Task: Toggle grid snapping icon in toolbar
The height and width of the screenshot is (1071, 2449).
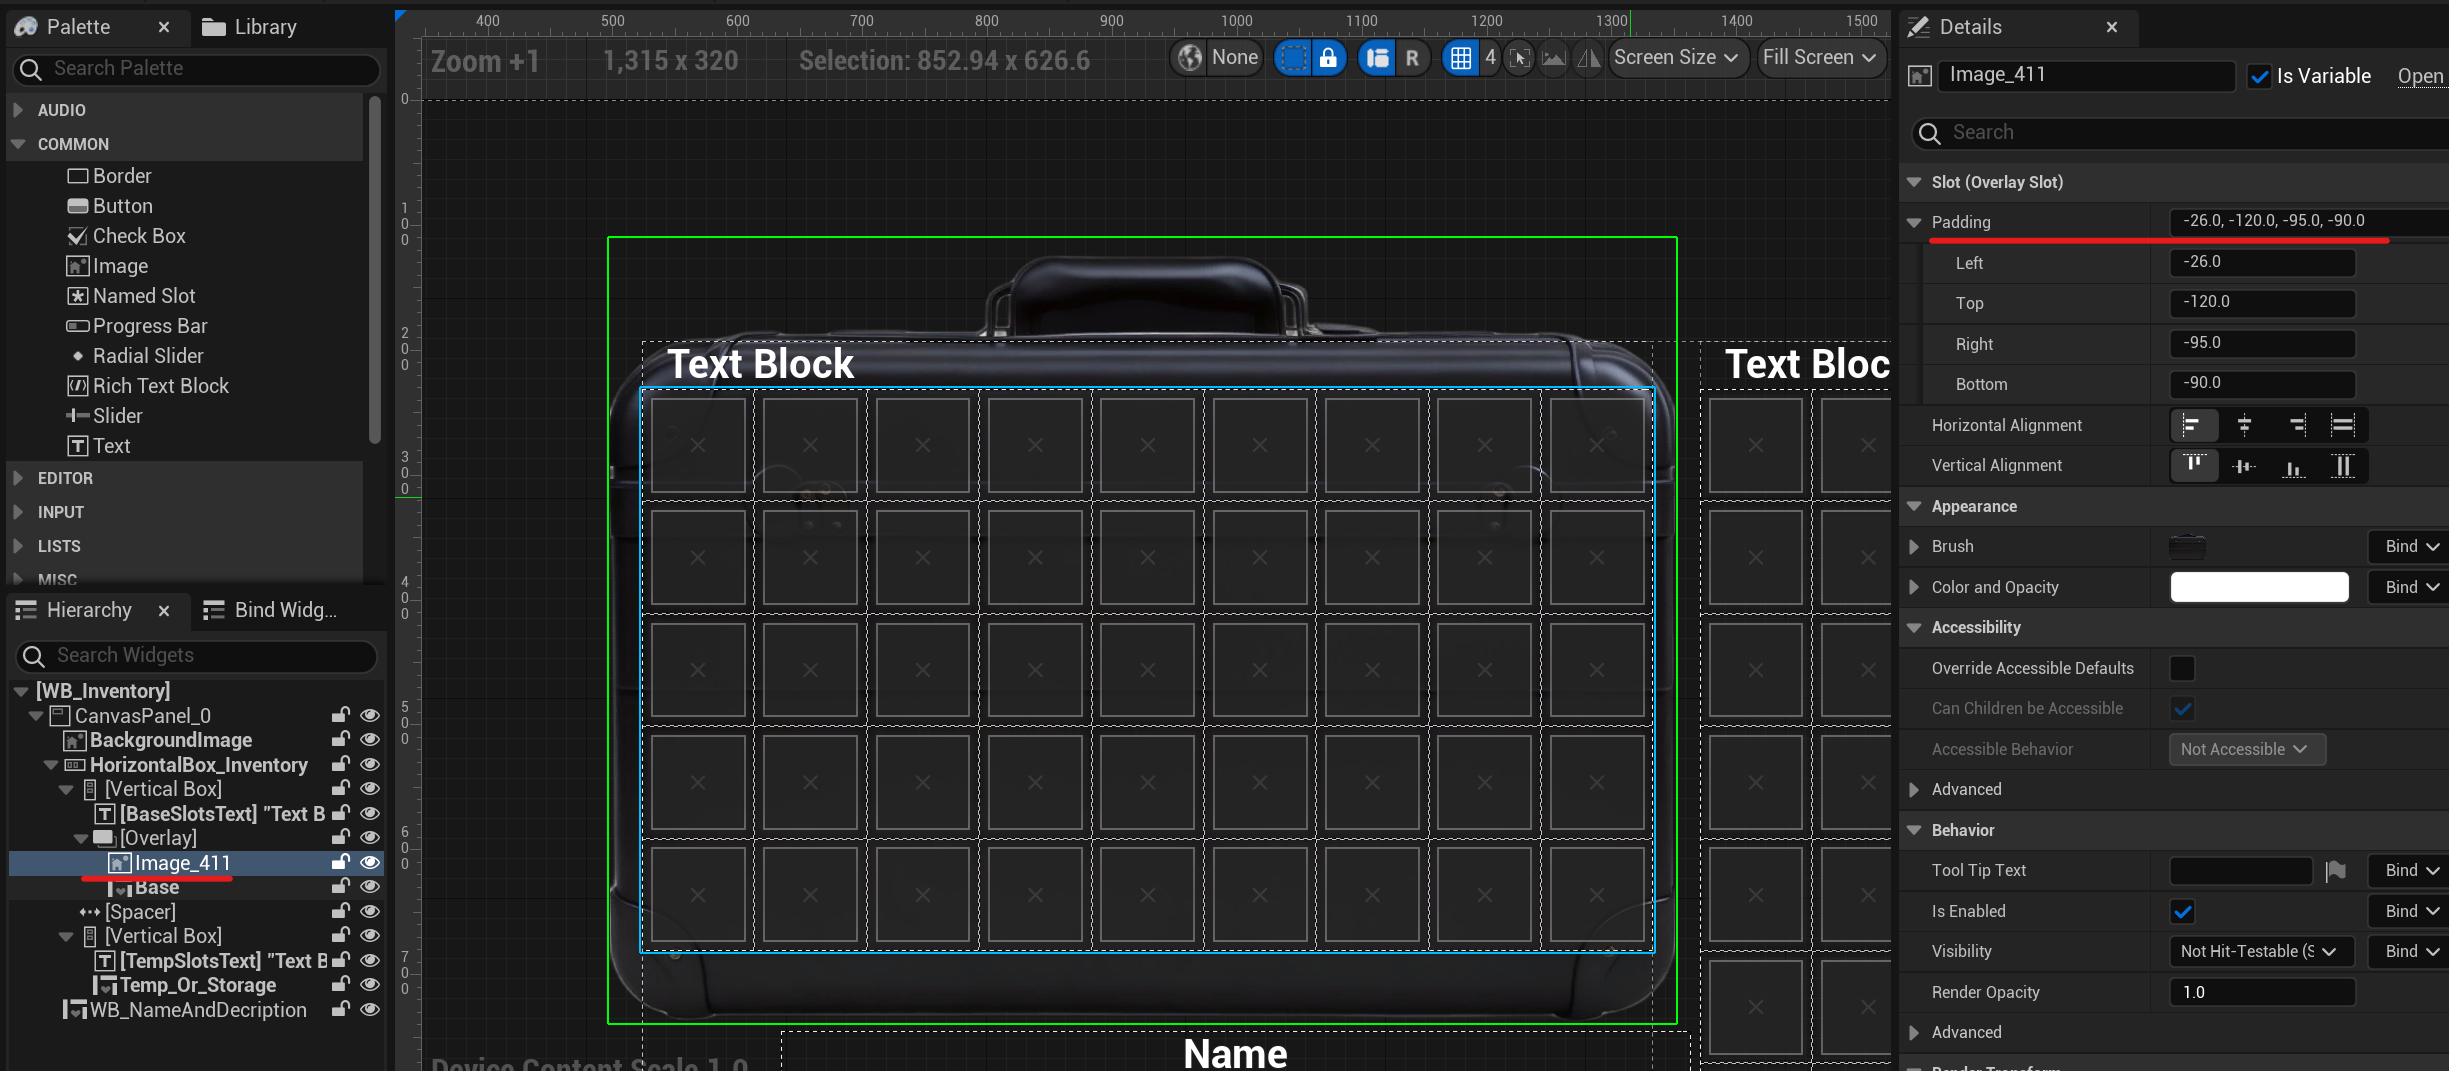Action: pos(1460,58)
